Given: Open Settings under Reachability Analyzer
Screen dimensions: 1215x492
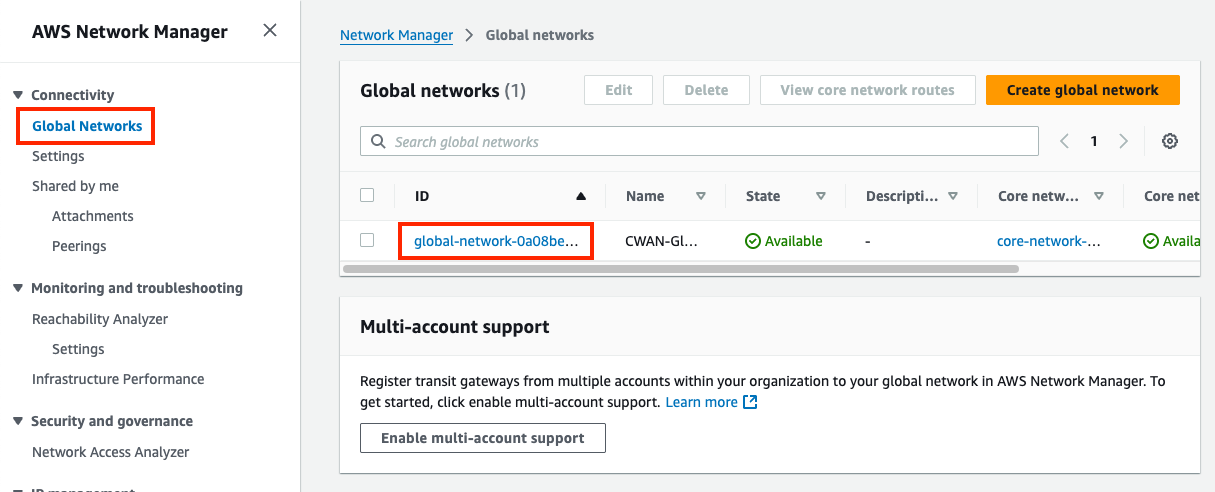Looking at the screenshot, I should (x=78, y=349).
